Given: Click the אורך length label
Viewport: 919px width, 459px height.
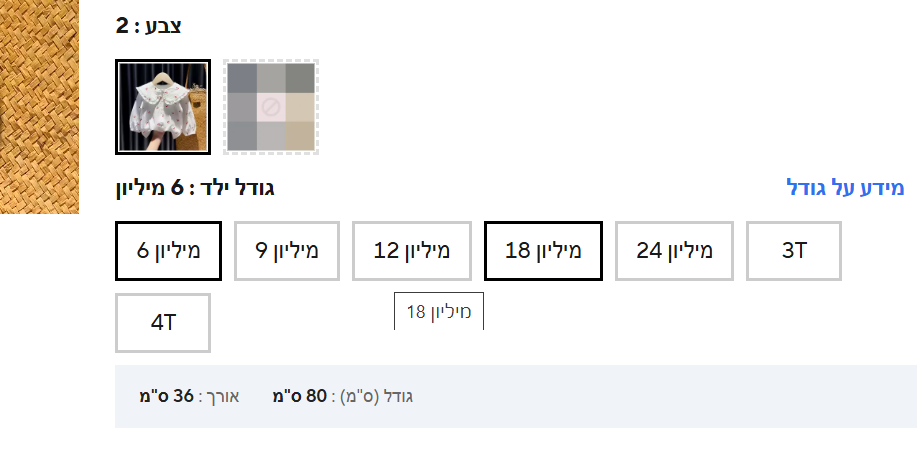Looking at the screenshot, I should (221, 396).
